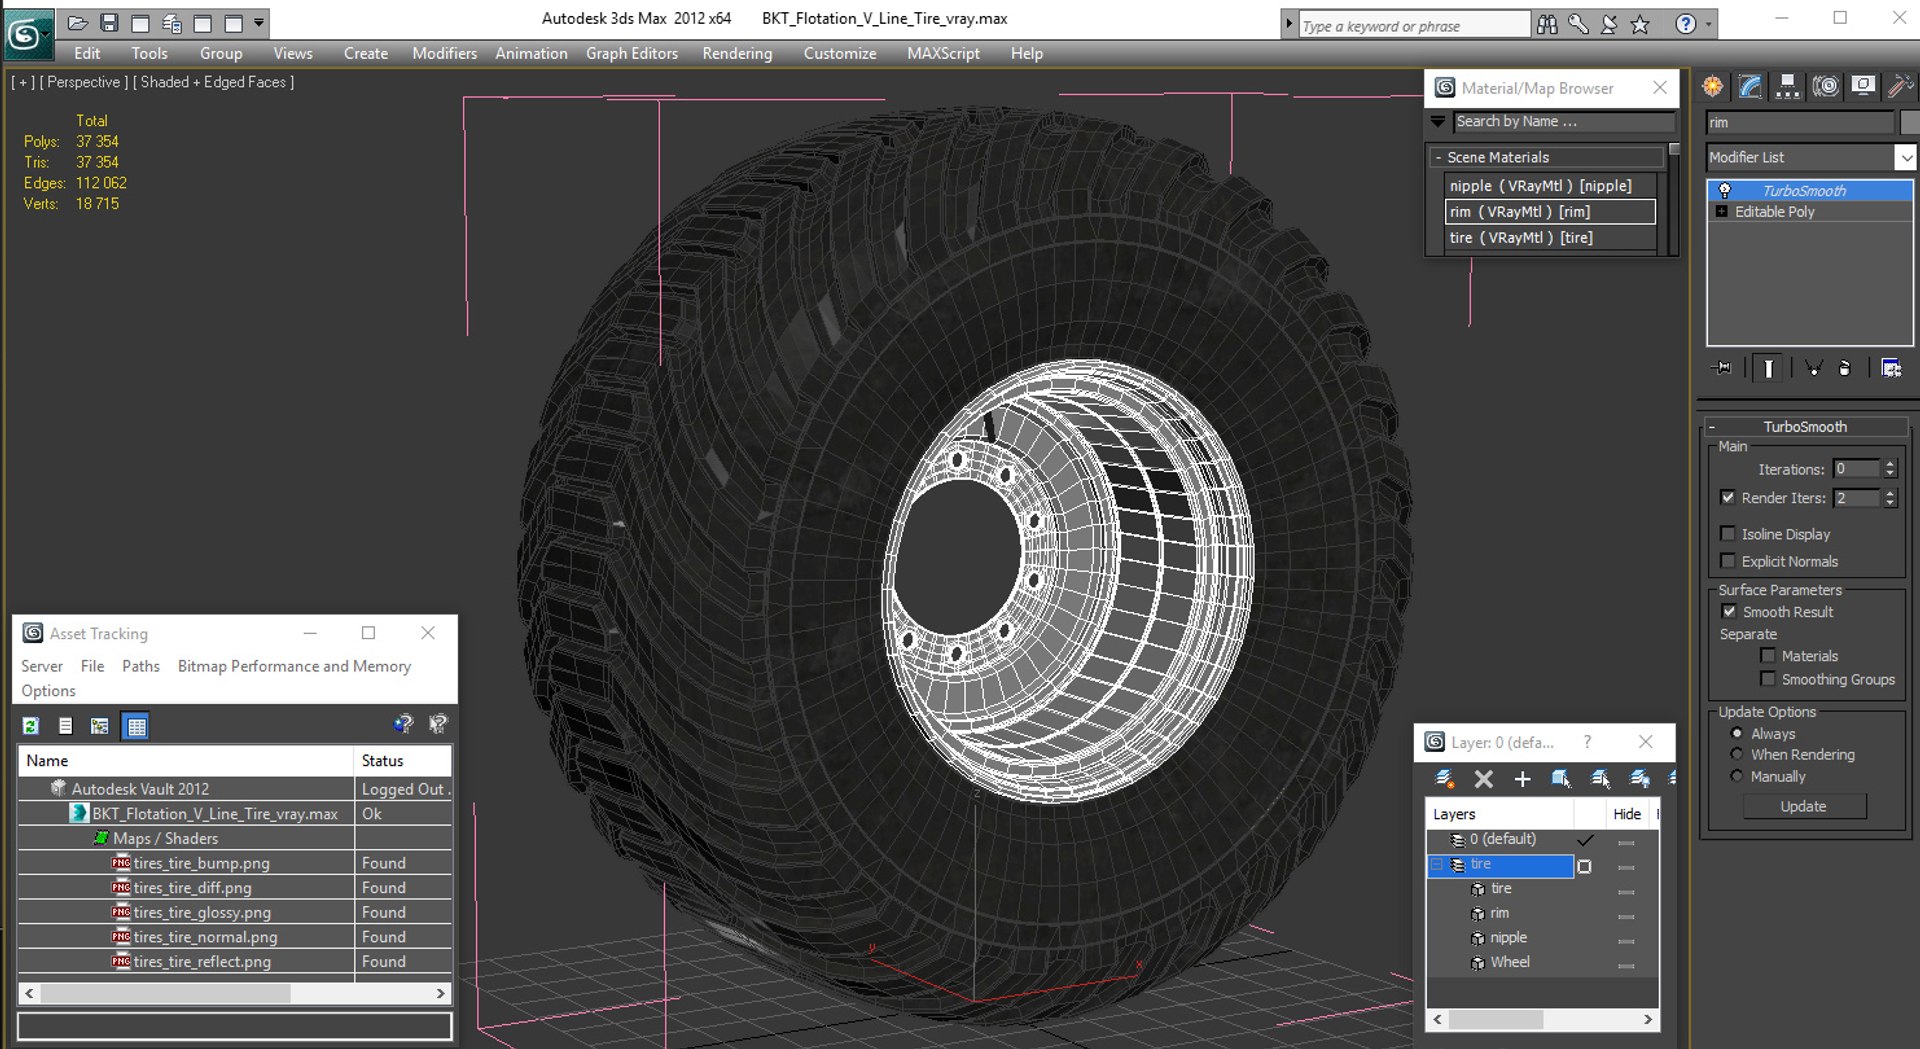Image resolution: width=1920 pixels, height=1049 pixels.
Task: Remove modifier from the stack icon
Action: [1845, 368]
